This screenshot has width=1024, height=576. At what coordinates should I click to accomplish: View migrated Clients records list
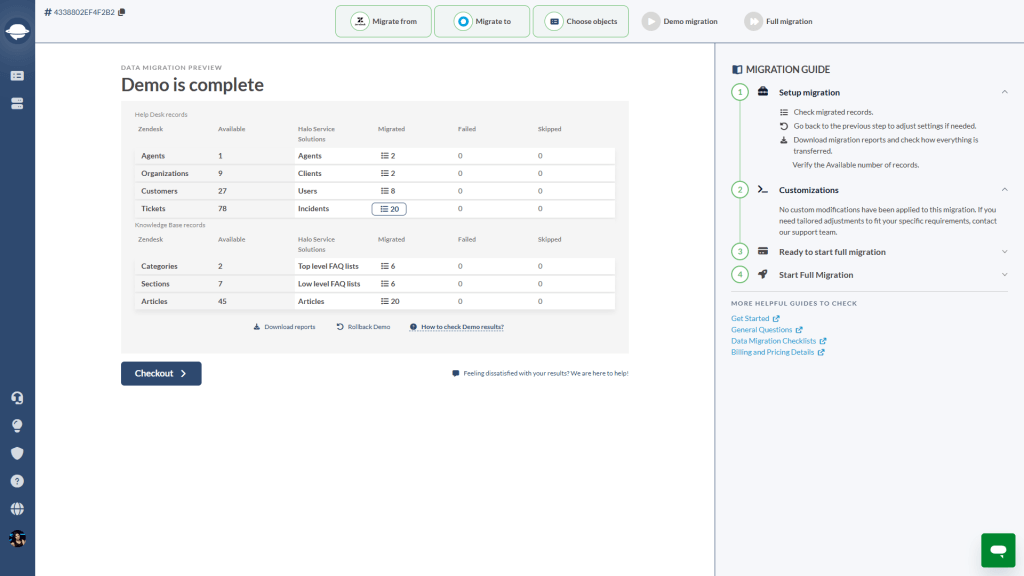coord(388,174)
